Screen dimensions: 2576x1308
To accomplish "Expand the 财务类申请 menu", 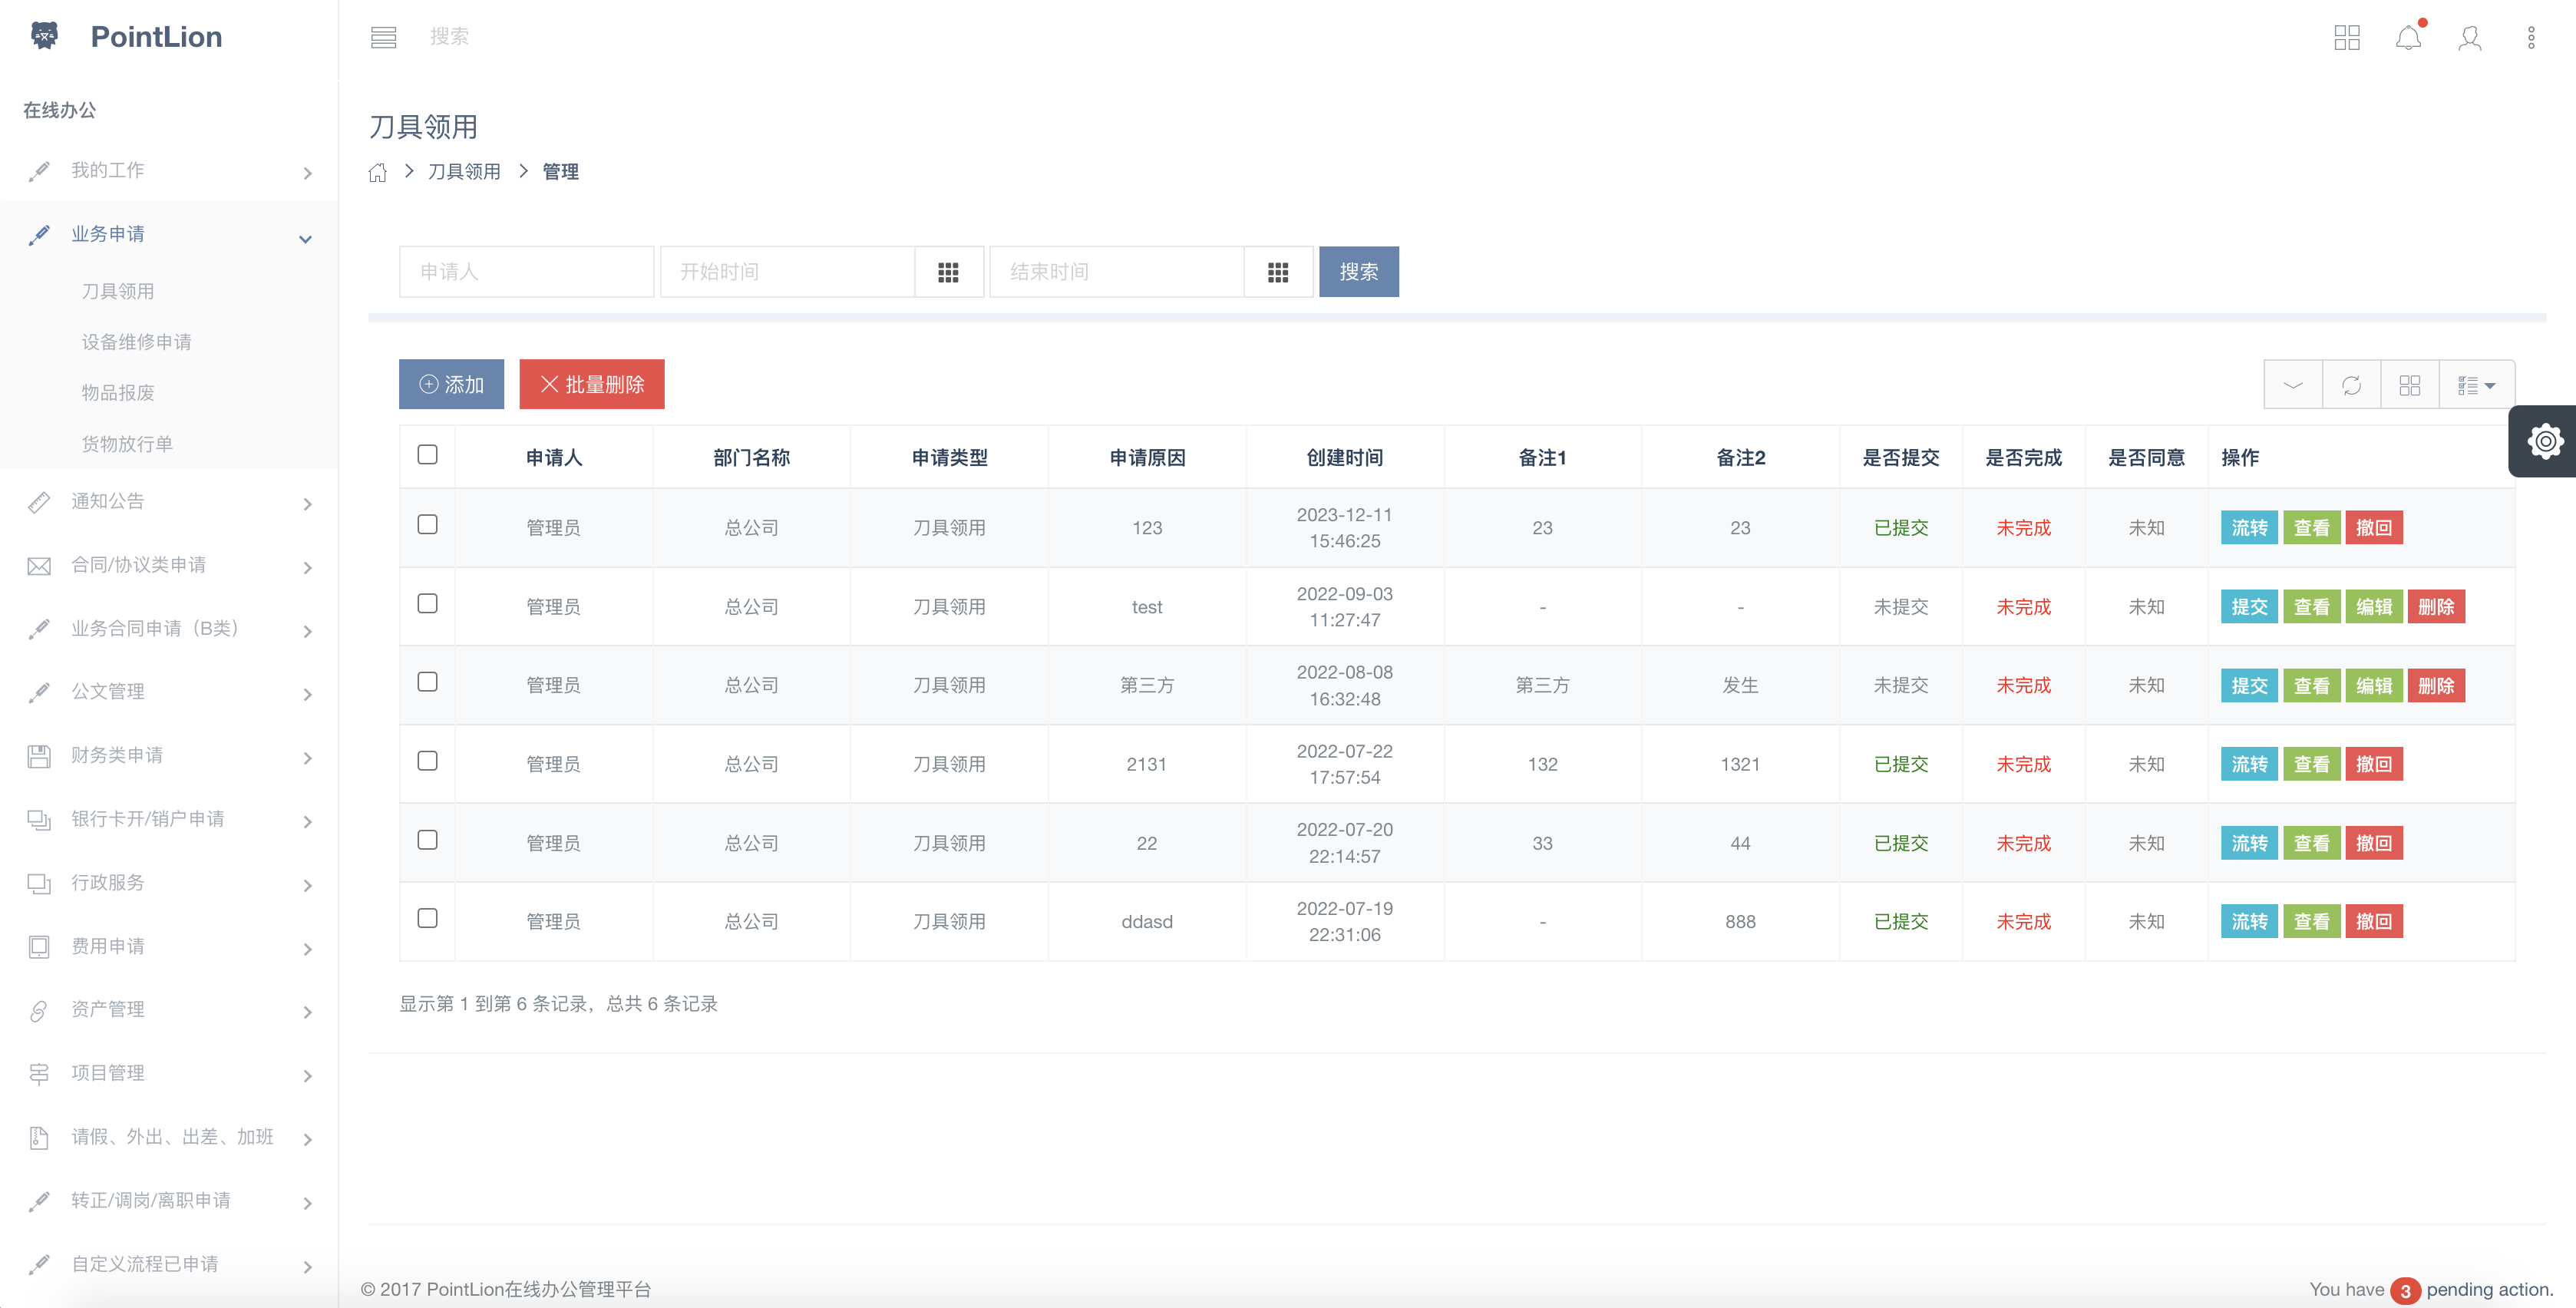I will coord(168,756).
